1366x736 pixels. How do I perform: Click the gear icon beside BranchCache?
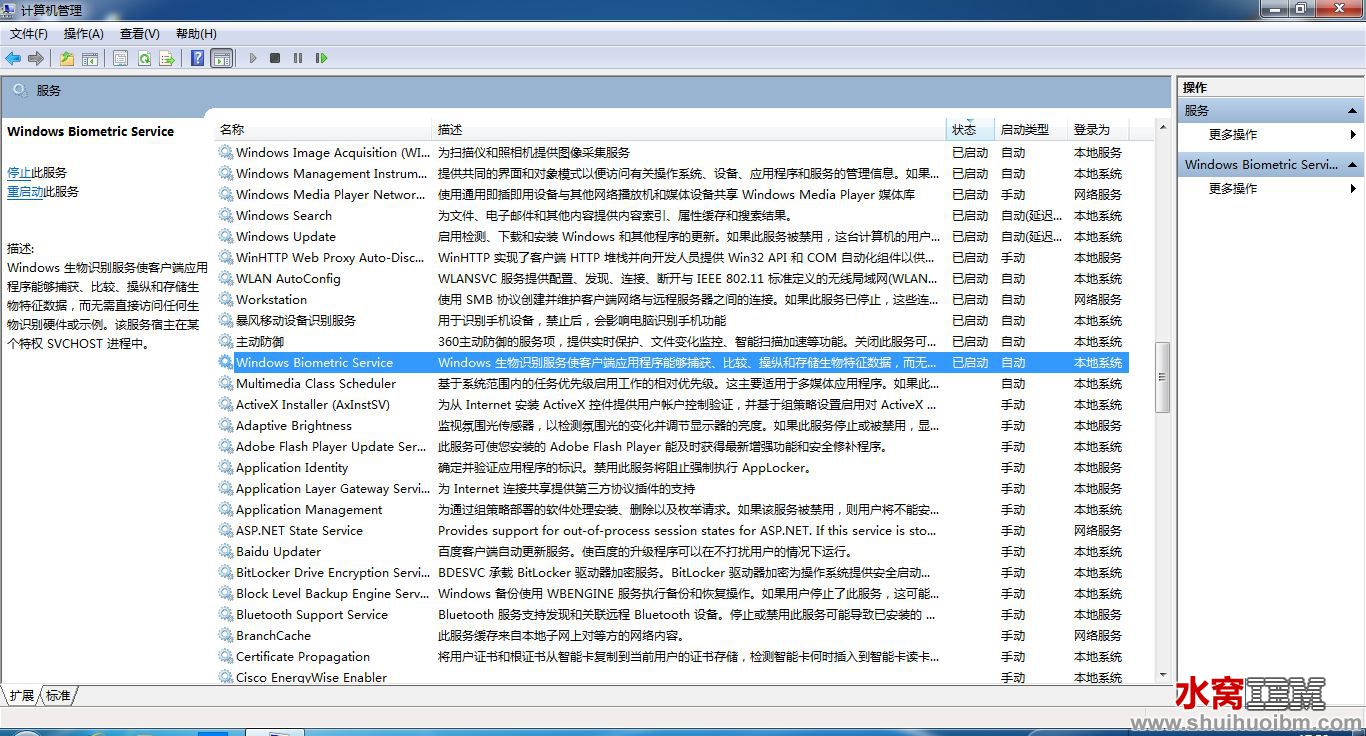[226, 636]
